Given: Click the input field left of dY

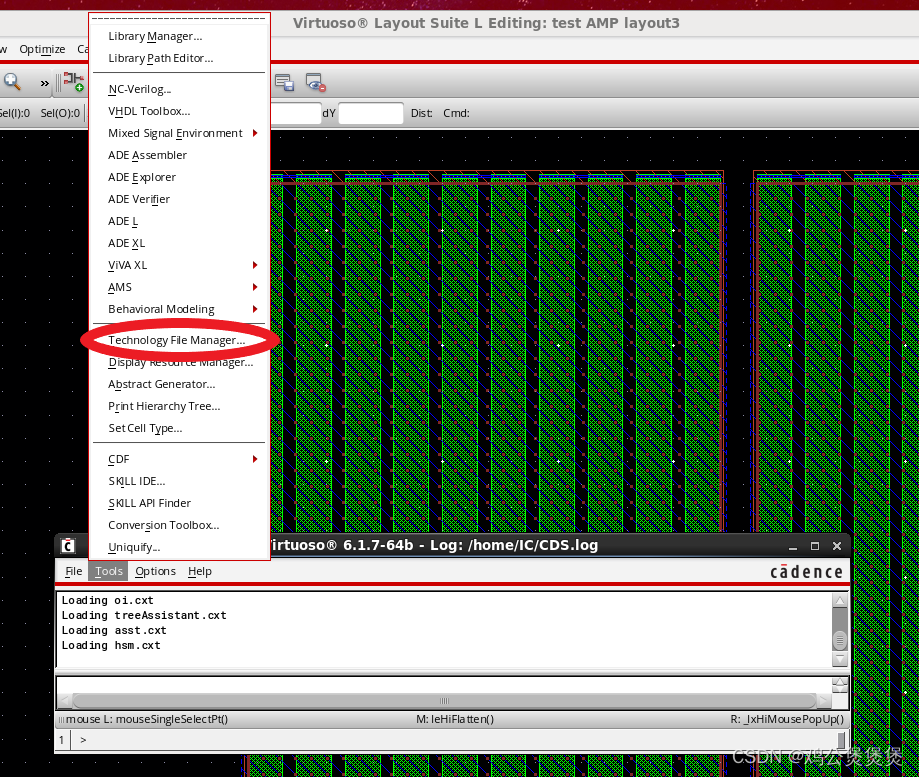Looking at the screenshot, I should tap(296, 113).
